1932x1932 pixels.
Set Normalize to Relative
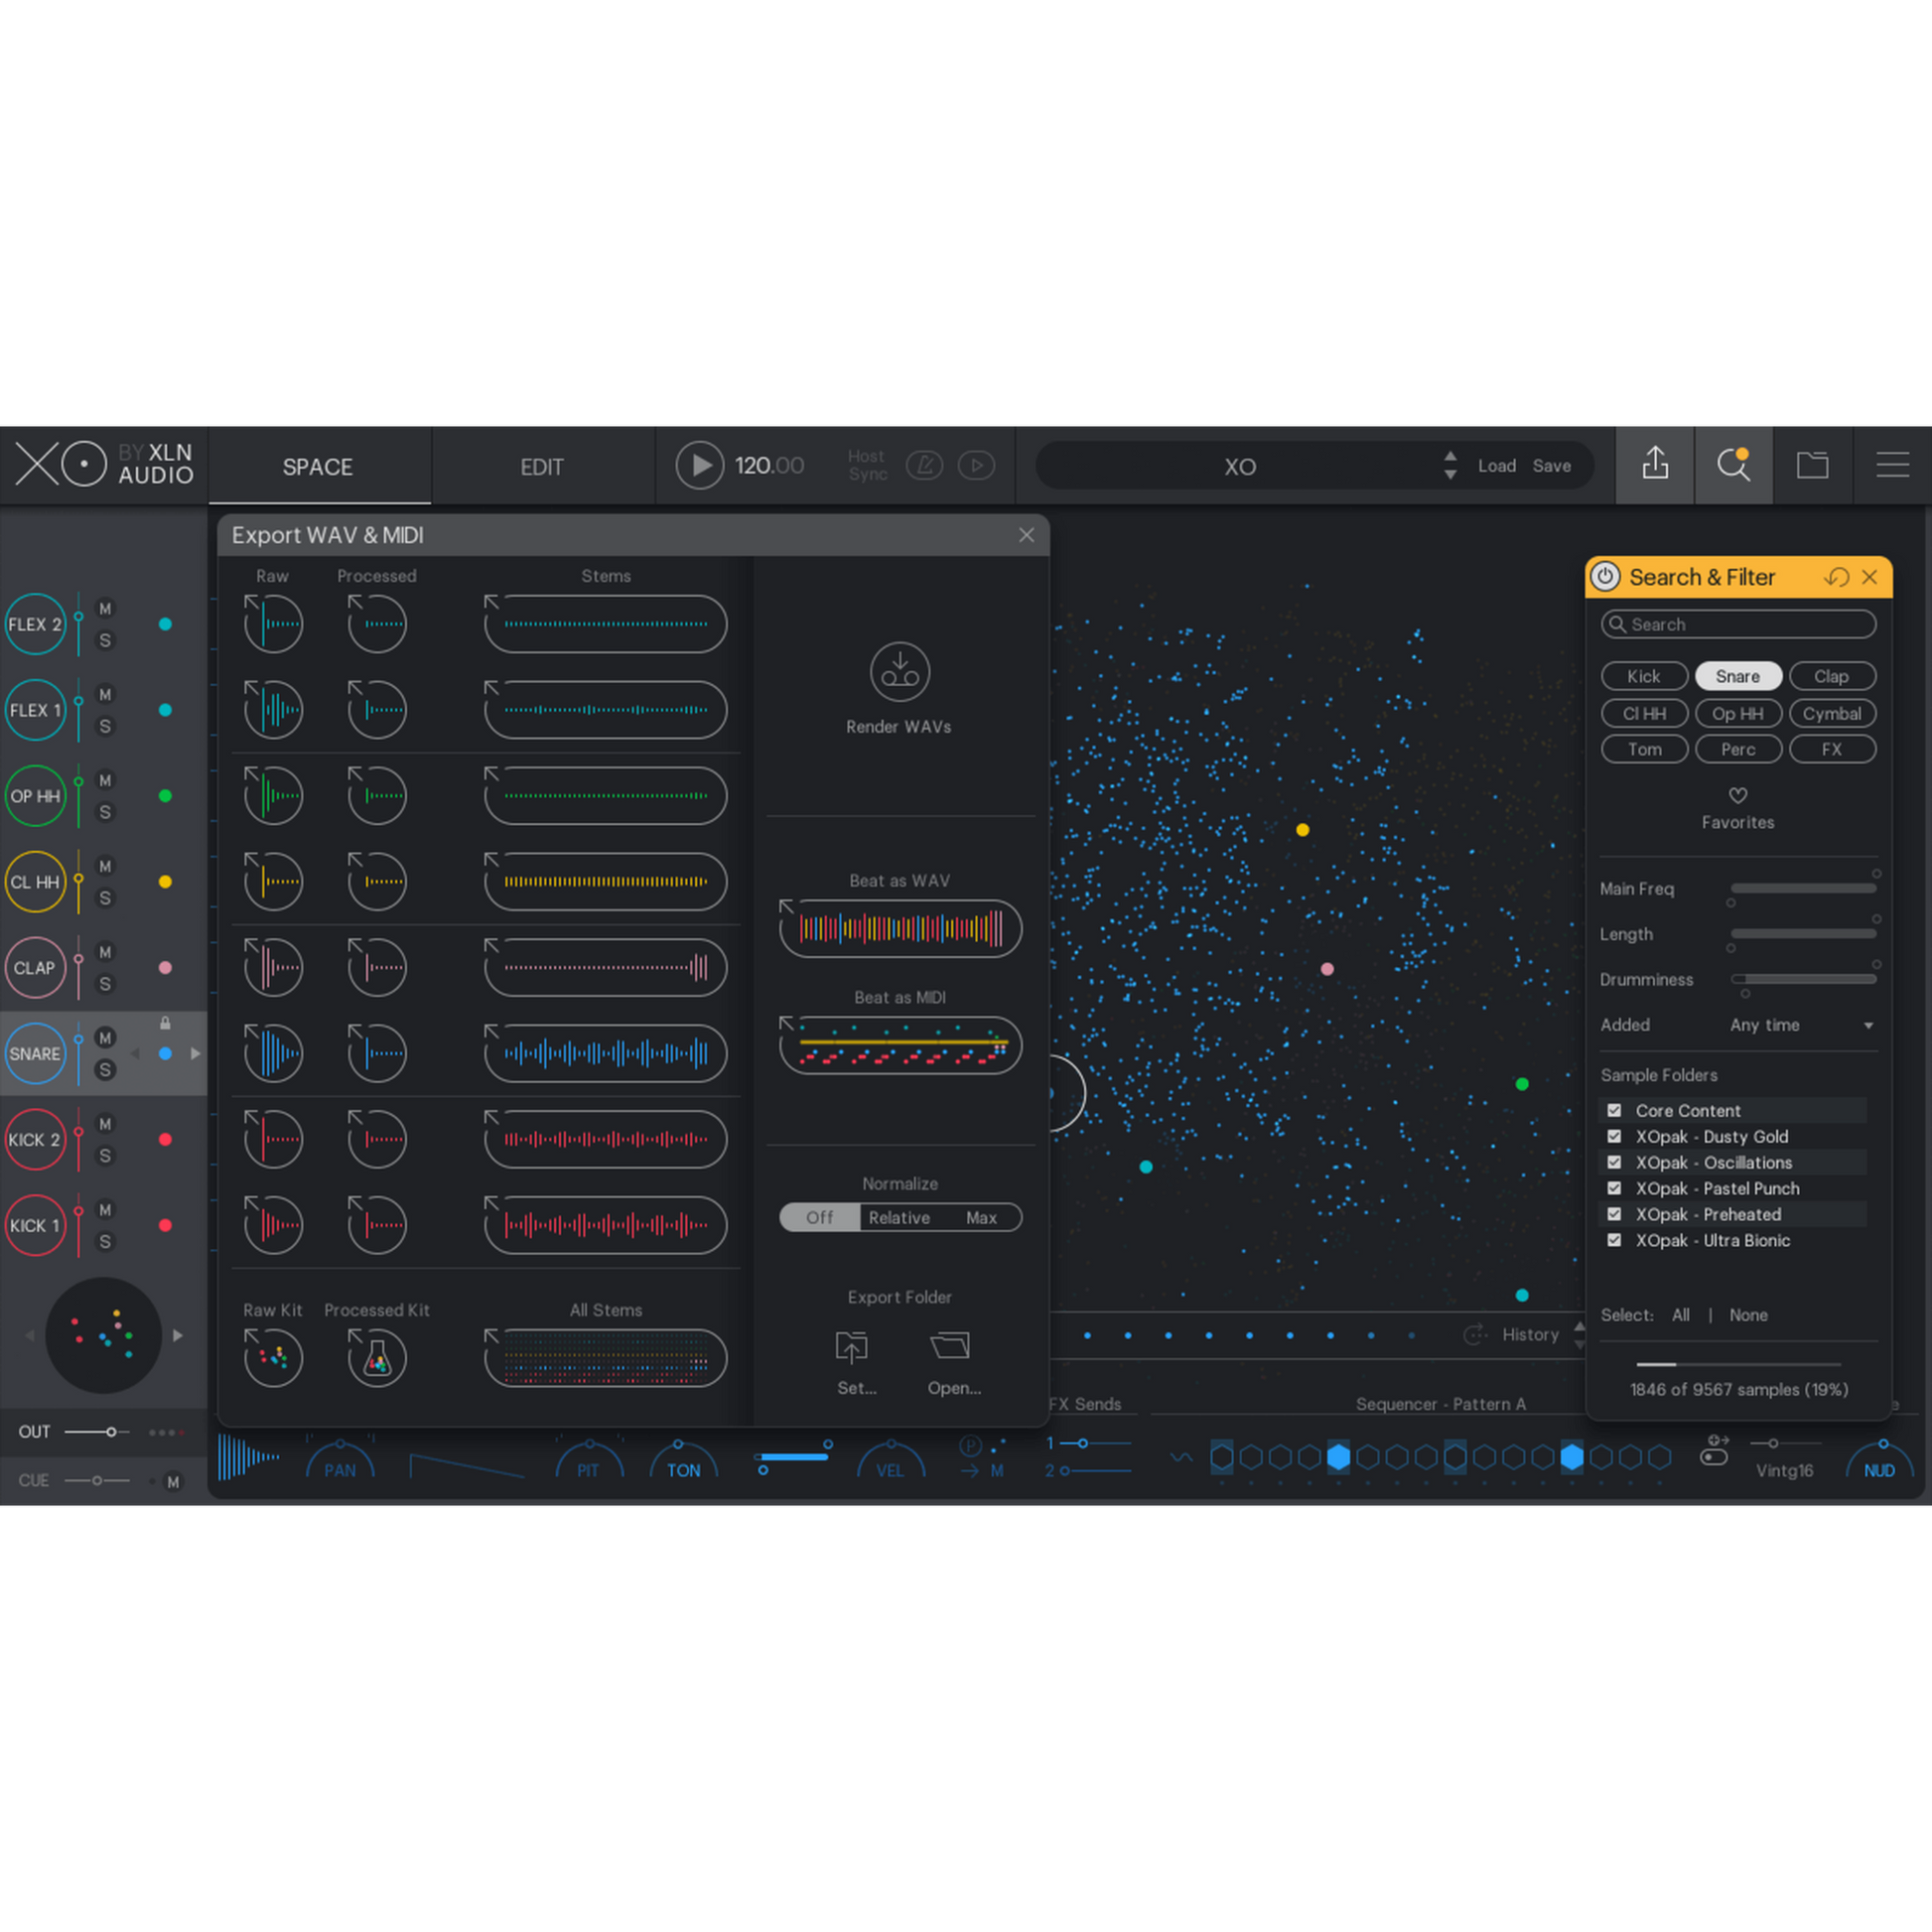pyautogui.click(x=899, y=1217)
